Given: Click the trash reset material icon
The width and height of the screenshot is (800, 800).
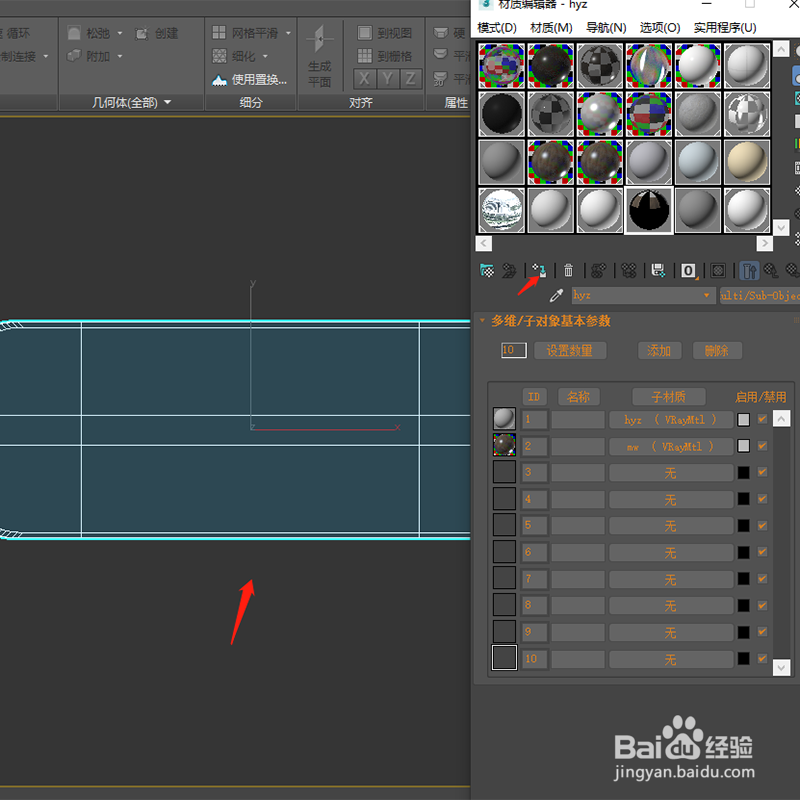Looking at the screenshot, I should (568, 270).
